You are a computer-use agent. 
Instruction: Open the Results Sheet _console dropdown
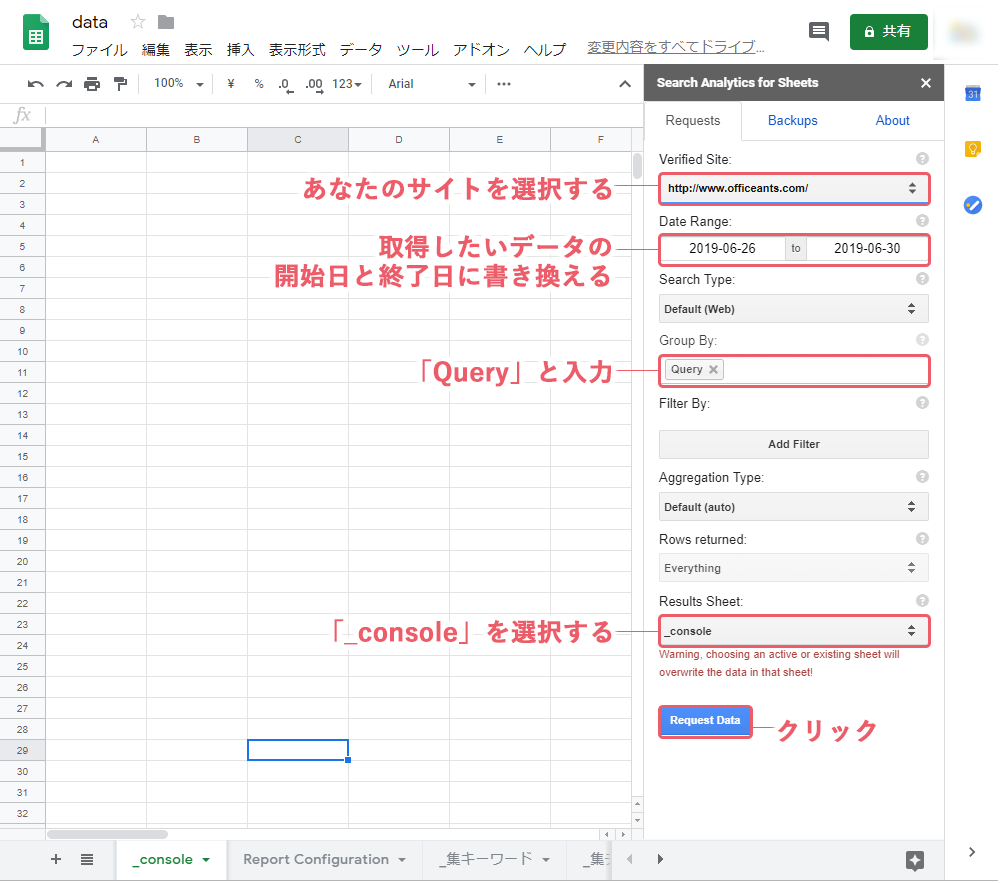coord(793,631)
